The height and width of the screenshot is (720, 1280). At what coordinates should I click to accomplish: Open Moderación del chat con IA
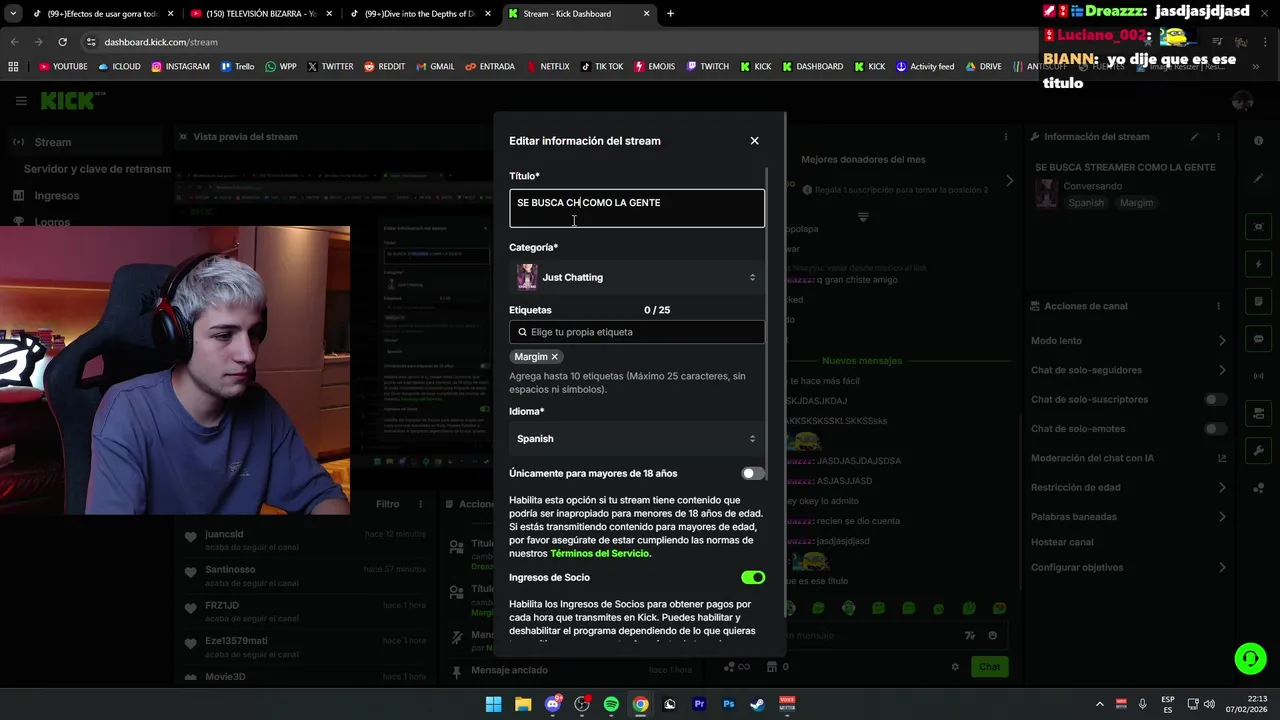(x=1129, y=458)
